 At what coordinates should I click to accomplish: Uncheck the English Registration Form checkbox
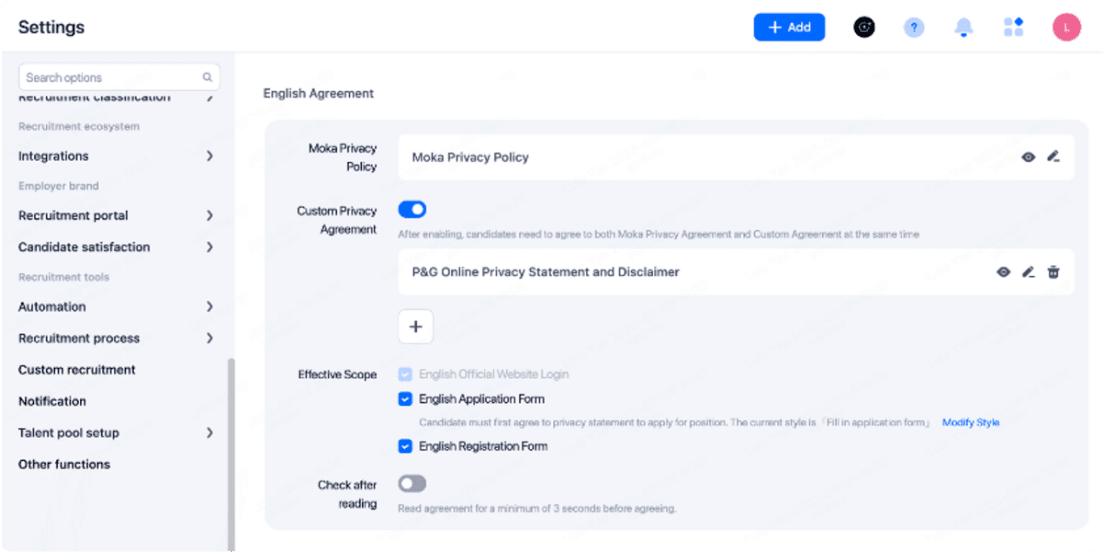point(405,447)
